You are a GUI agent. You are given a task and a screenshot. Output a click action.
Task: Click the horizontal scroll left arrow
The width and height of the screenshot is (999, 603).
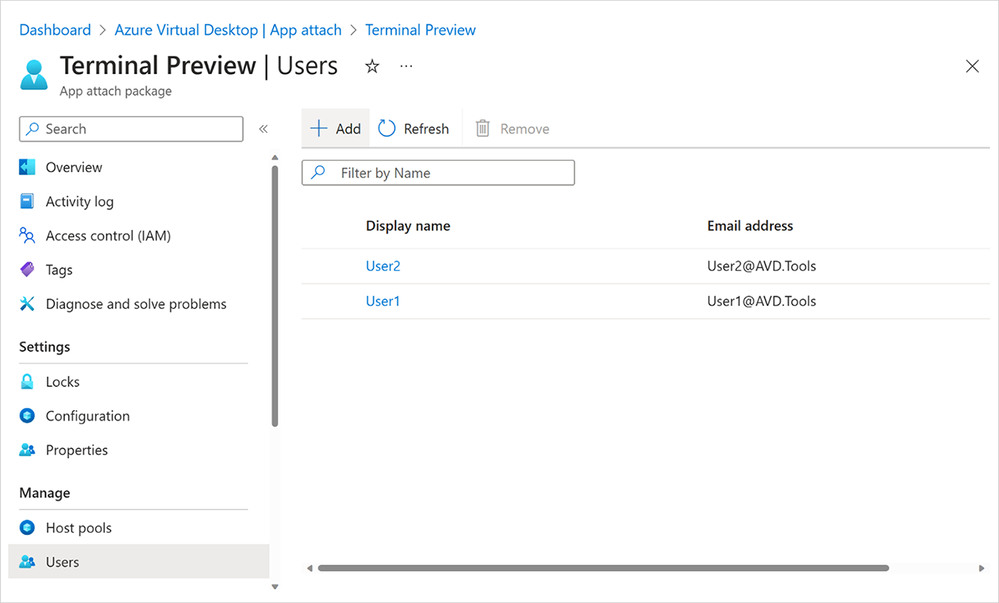point(309,568)
